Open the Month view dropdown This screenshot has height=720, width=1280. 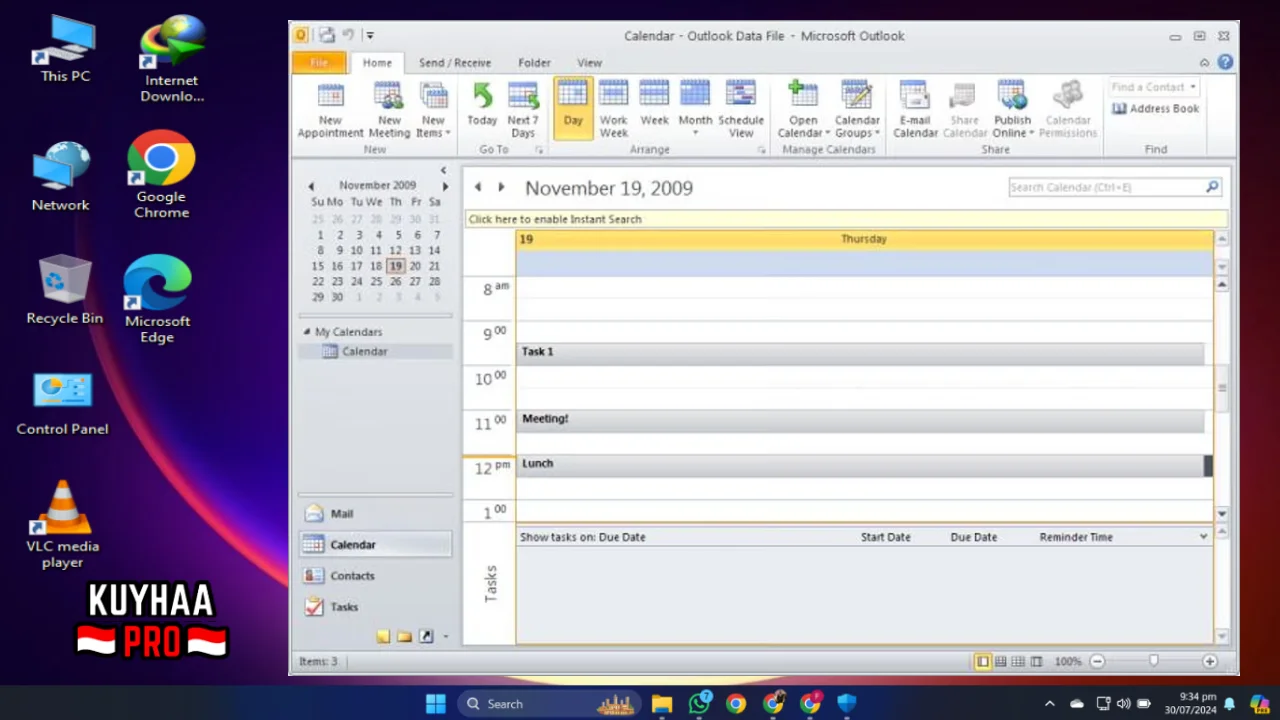pyautogui.click(x=695, y=110)
